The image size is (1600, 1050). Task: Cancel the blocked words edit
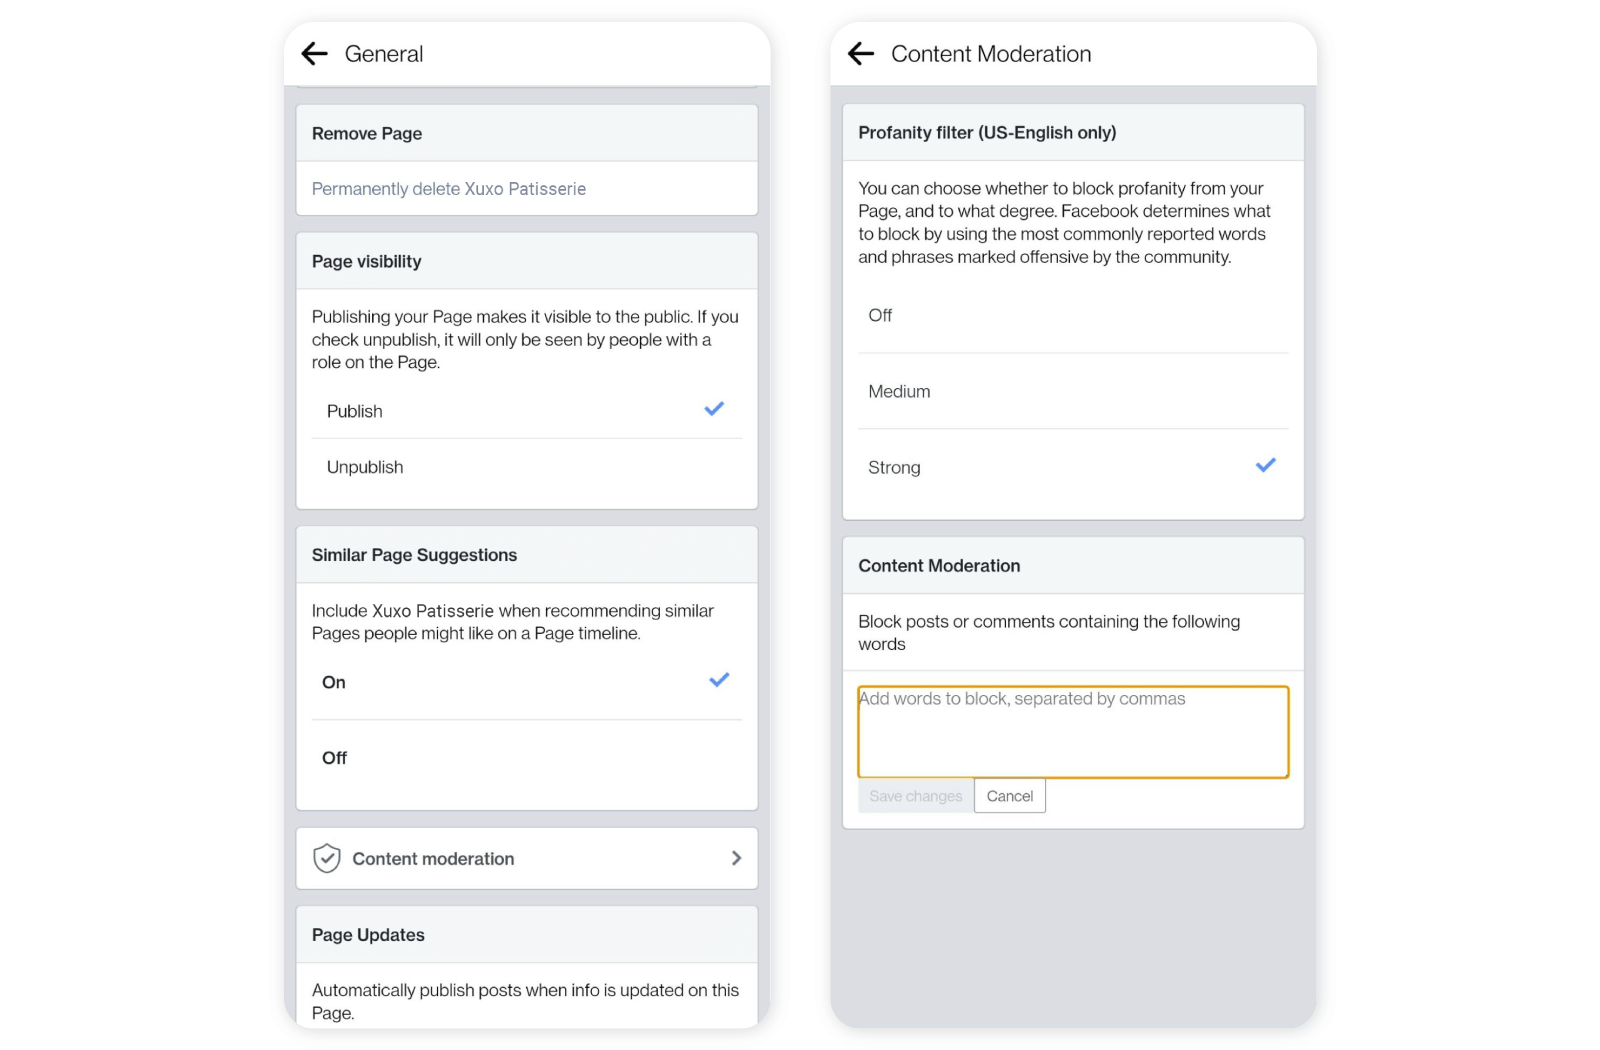click(1010, 796)
